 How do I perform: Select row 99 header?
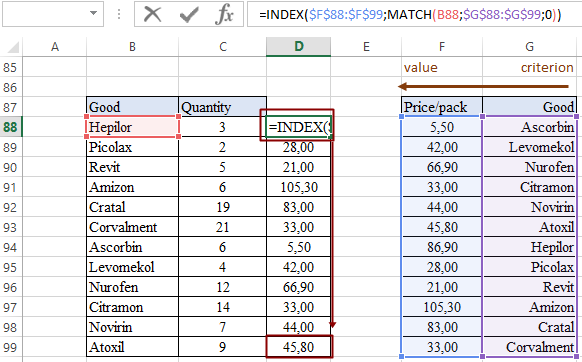pyautogui.click(x=11, y=348)
